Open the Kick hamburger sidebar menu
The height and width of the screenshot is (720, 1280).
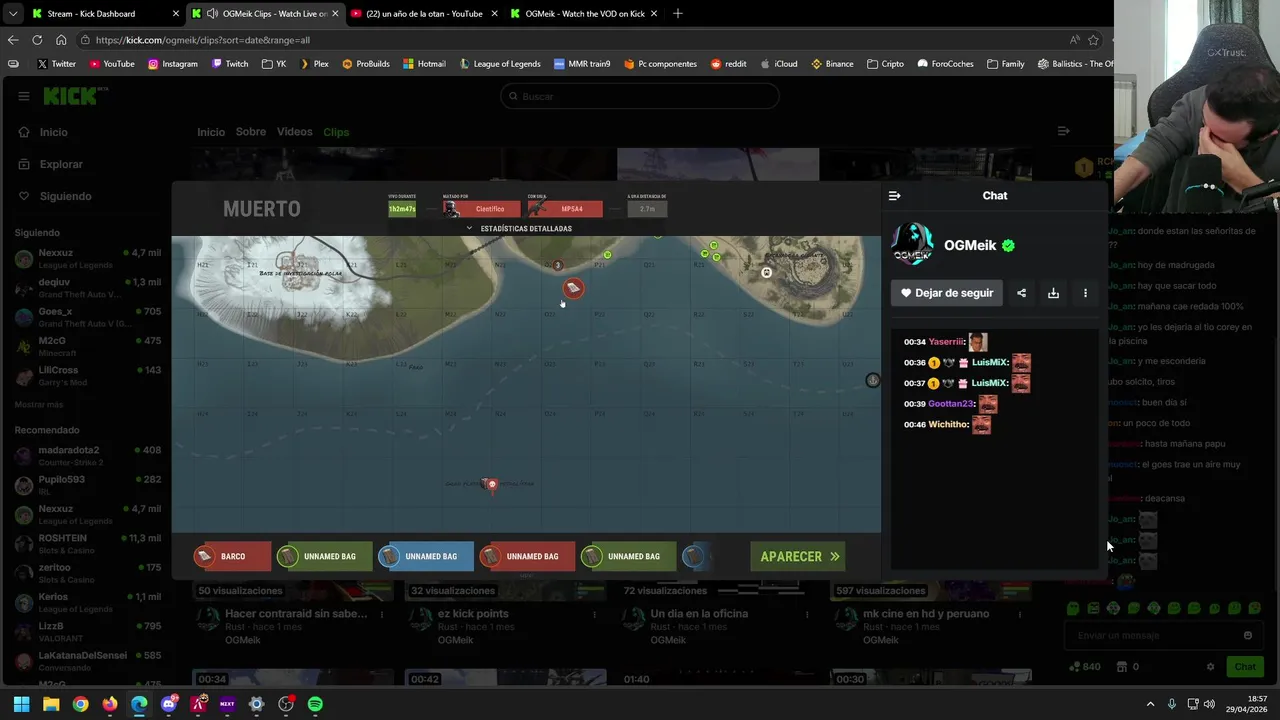pos(23,96)
